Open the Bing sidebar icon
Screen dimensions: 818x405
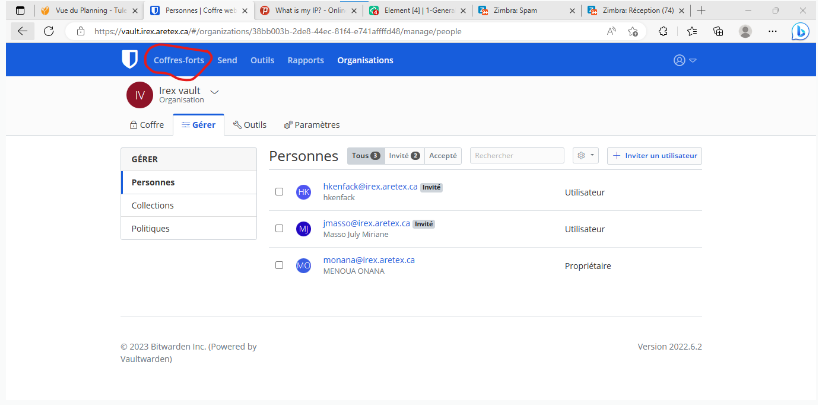800,31
